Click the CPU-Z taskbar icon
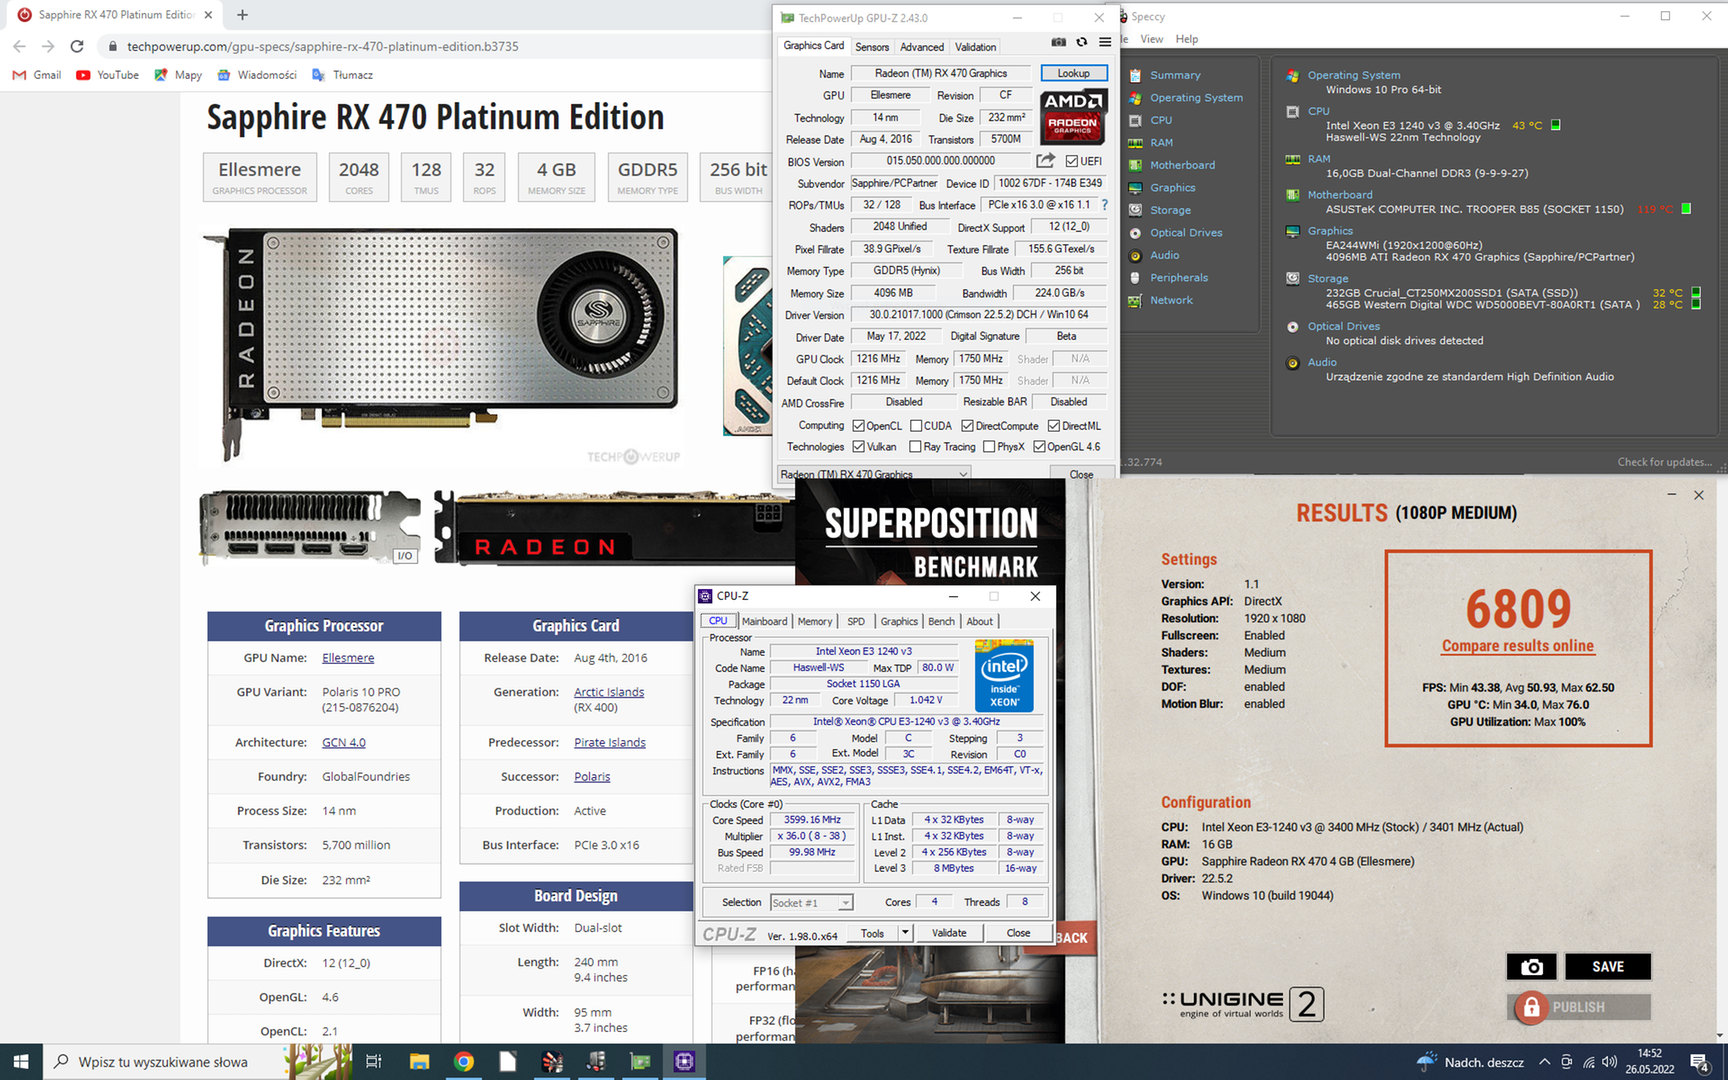The image size is (1728, 1080). (684, 1062)
